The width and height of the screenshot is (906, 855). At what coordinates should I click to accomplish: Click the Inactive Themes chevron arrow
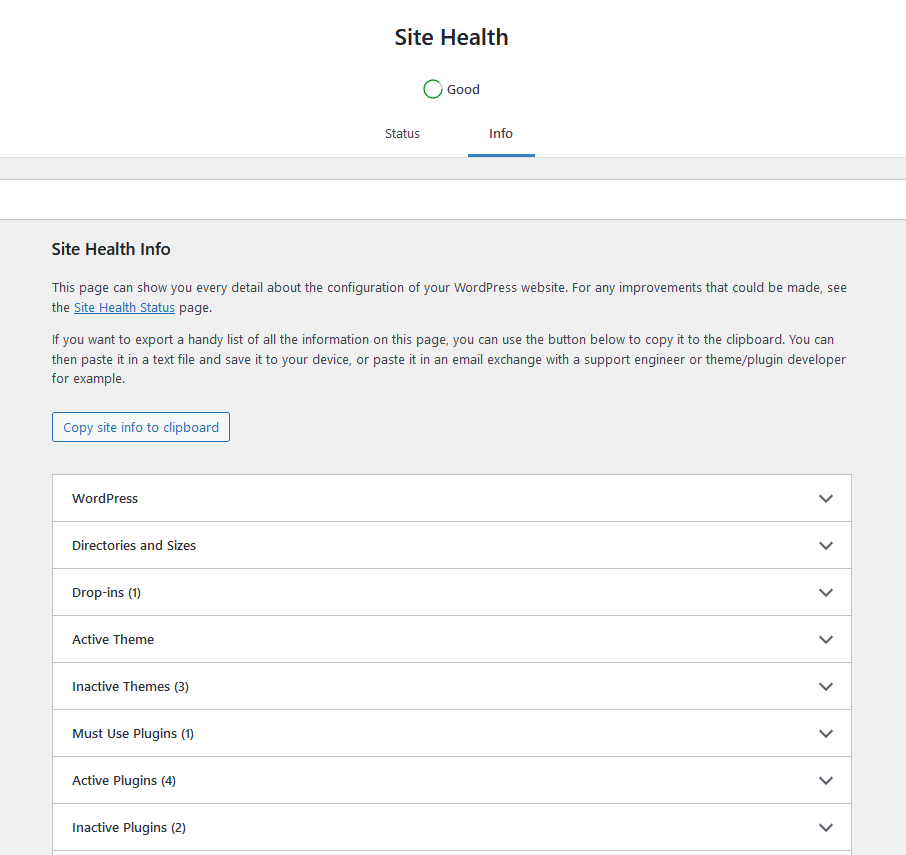point(826,686)
